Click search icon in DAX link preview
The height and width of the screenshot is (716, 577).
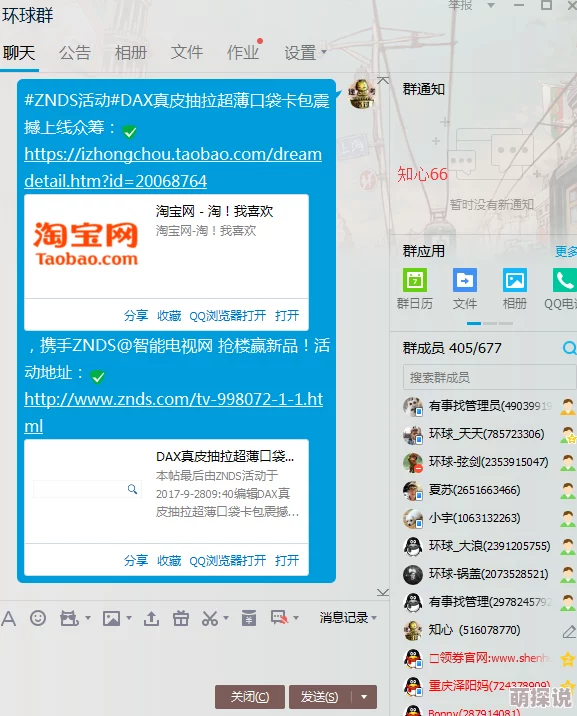pos(132,489)
